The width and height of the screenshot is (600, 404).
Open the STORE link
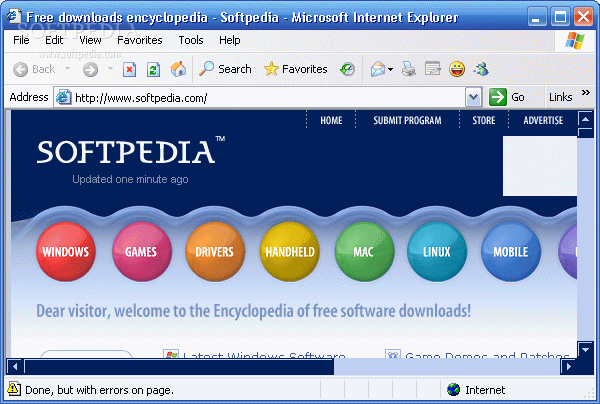(484, 121)
